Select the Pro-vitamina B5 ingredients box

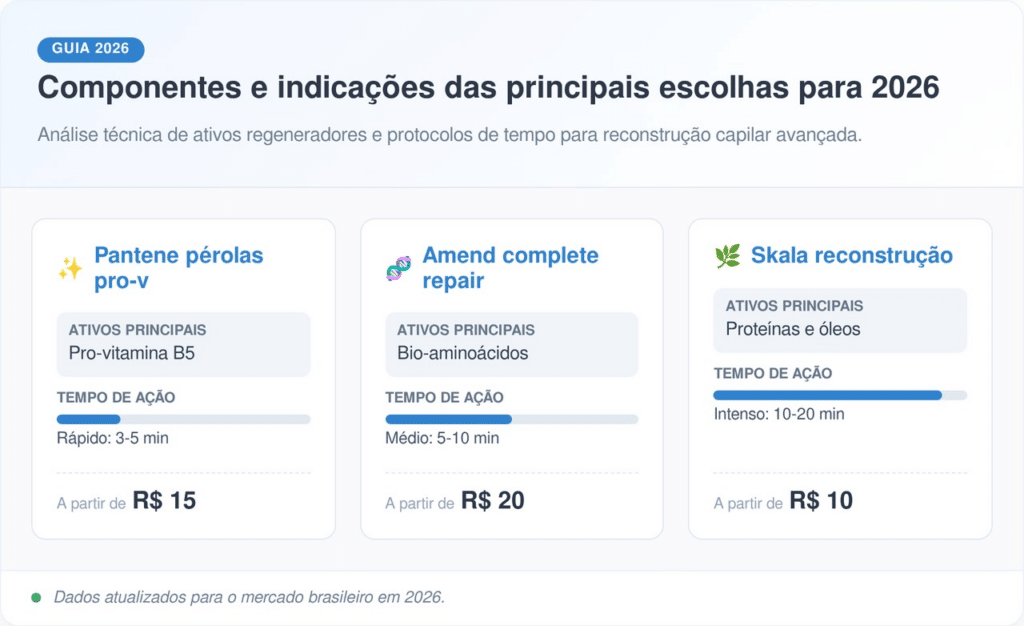(184, 344)
